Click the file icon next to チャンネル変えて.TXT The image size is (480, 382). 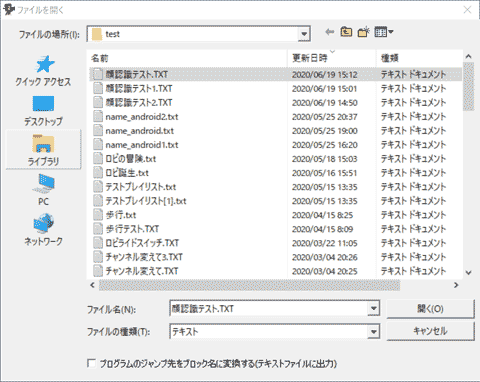(98, 270)
